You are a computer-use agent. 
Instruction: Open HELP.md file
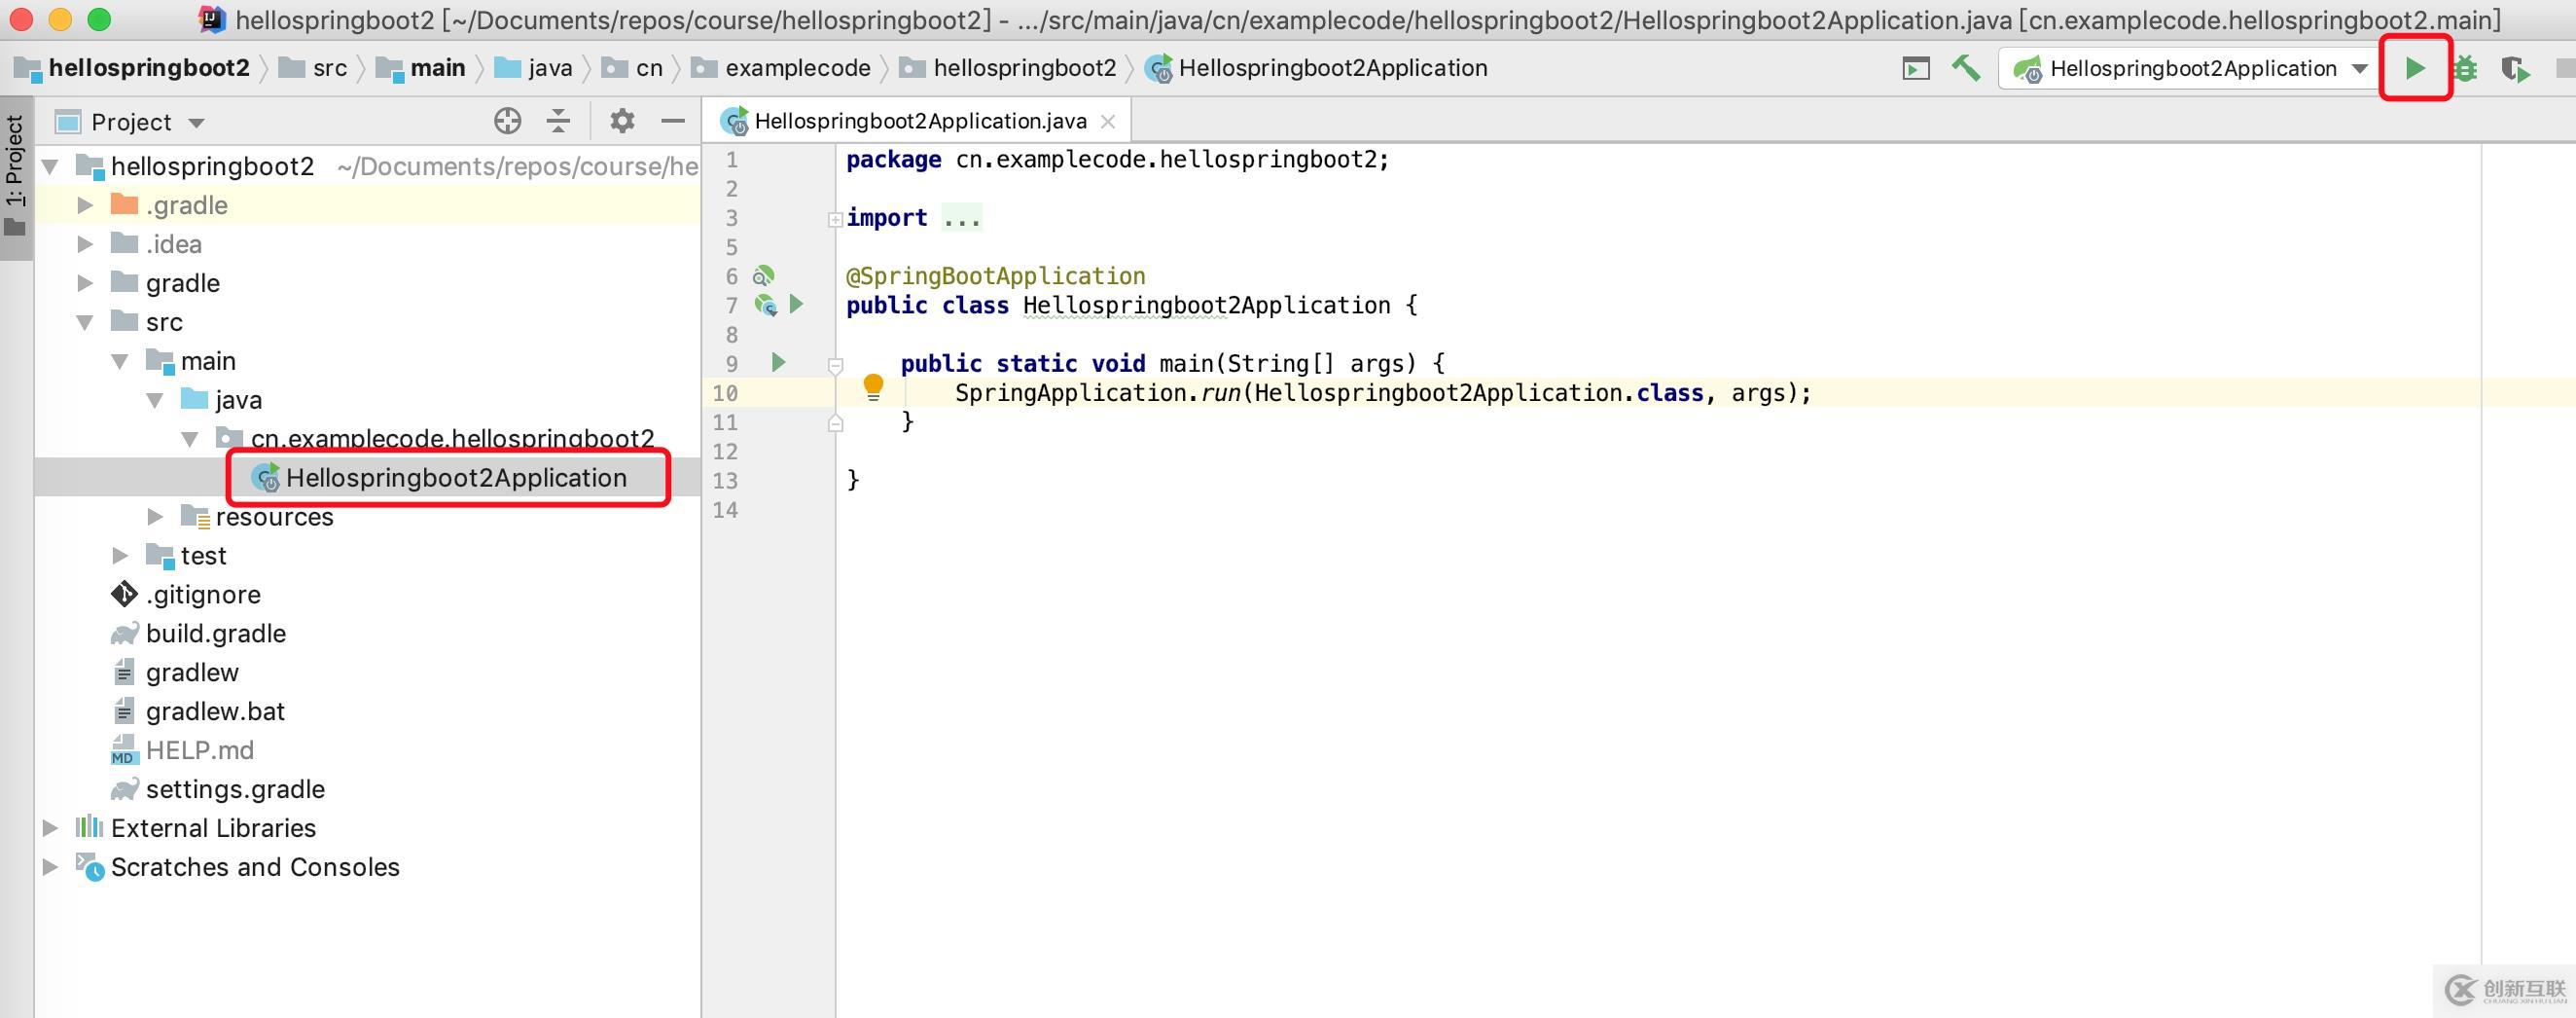[x=182, y=751]
